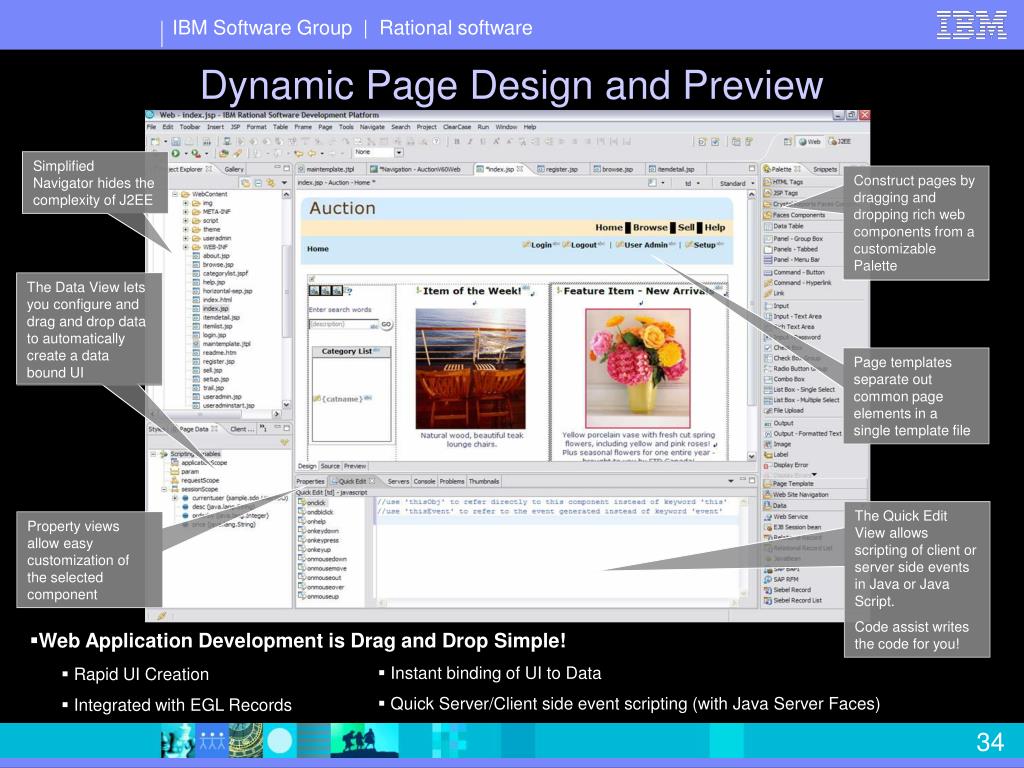Select Web Service item in Data palette
Screen dimensions: 1024x768
pos(786,517)
